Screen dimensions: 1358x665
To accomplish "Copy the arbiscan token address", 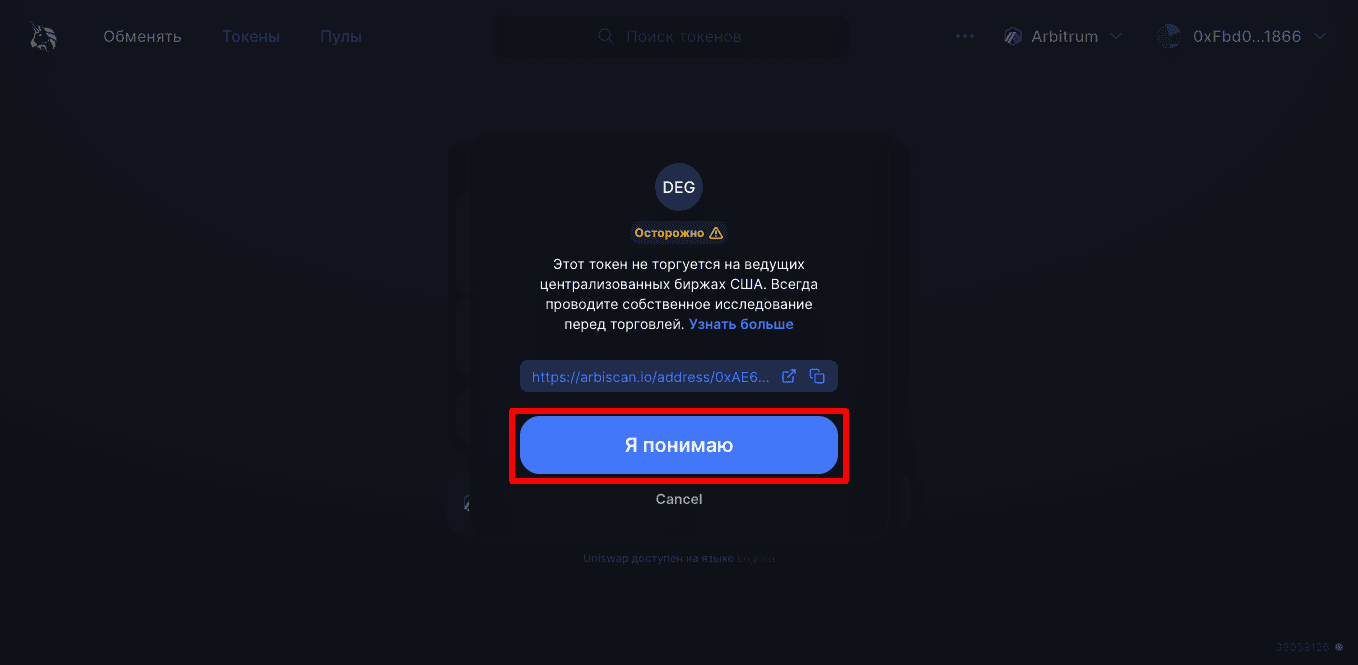I will pos(817,376).
